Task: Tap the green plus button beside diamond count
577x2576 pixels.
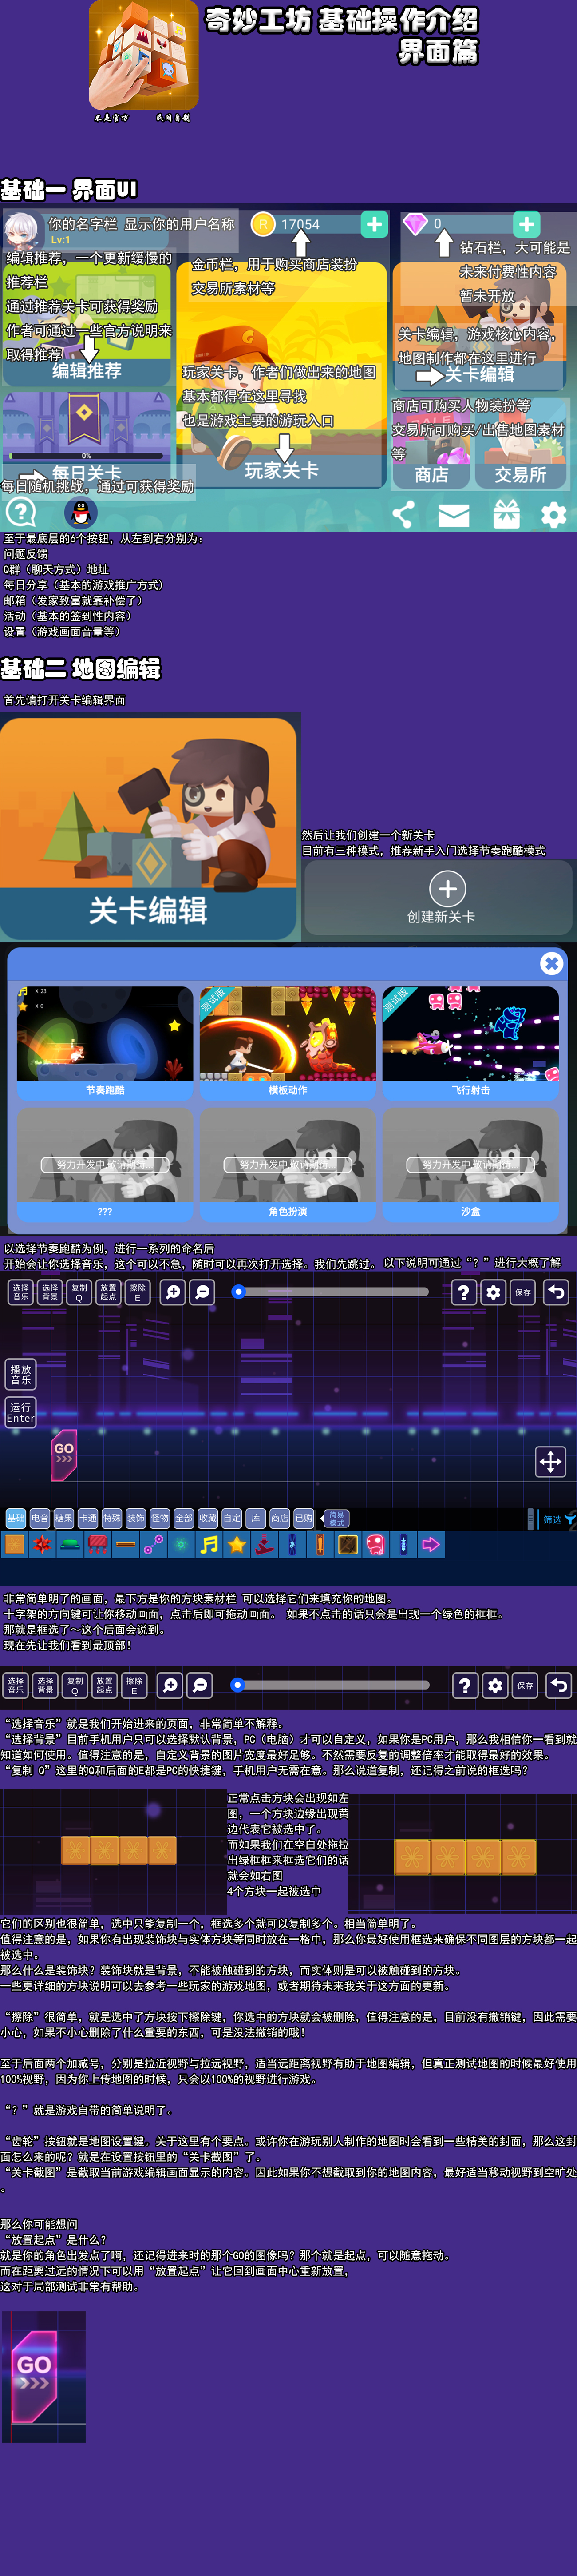Action: (527, 224)
